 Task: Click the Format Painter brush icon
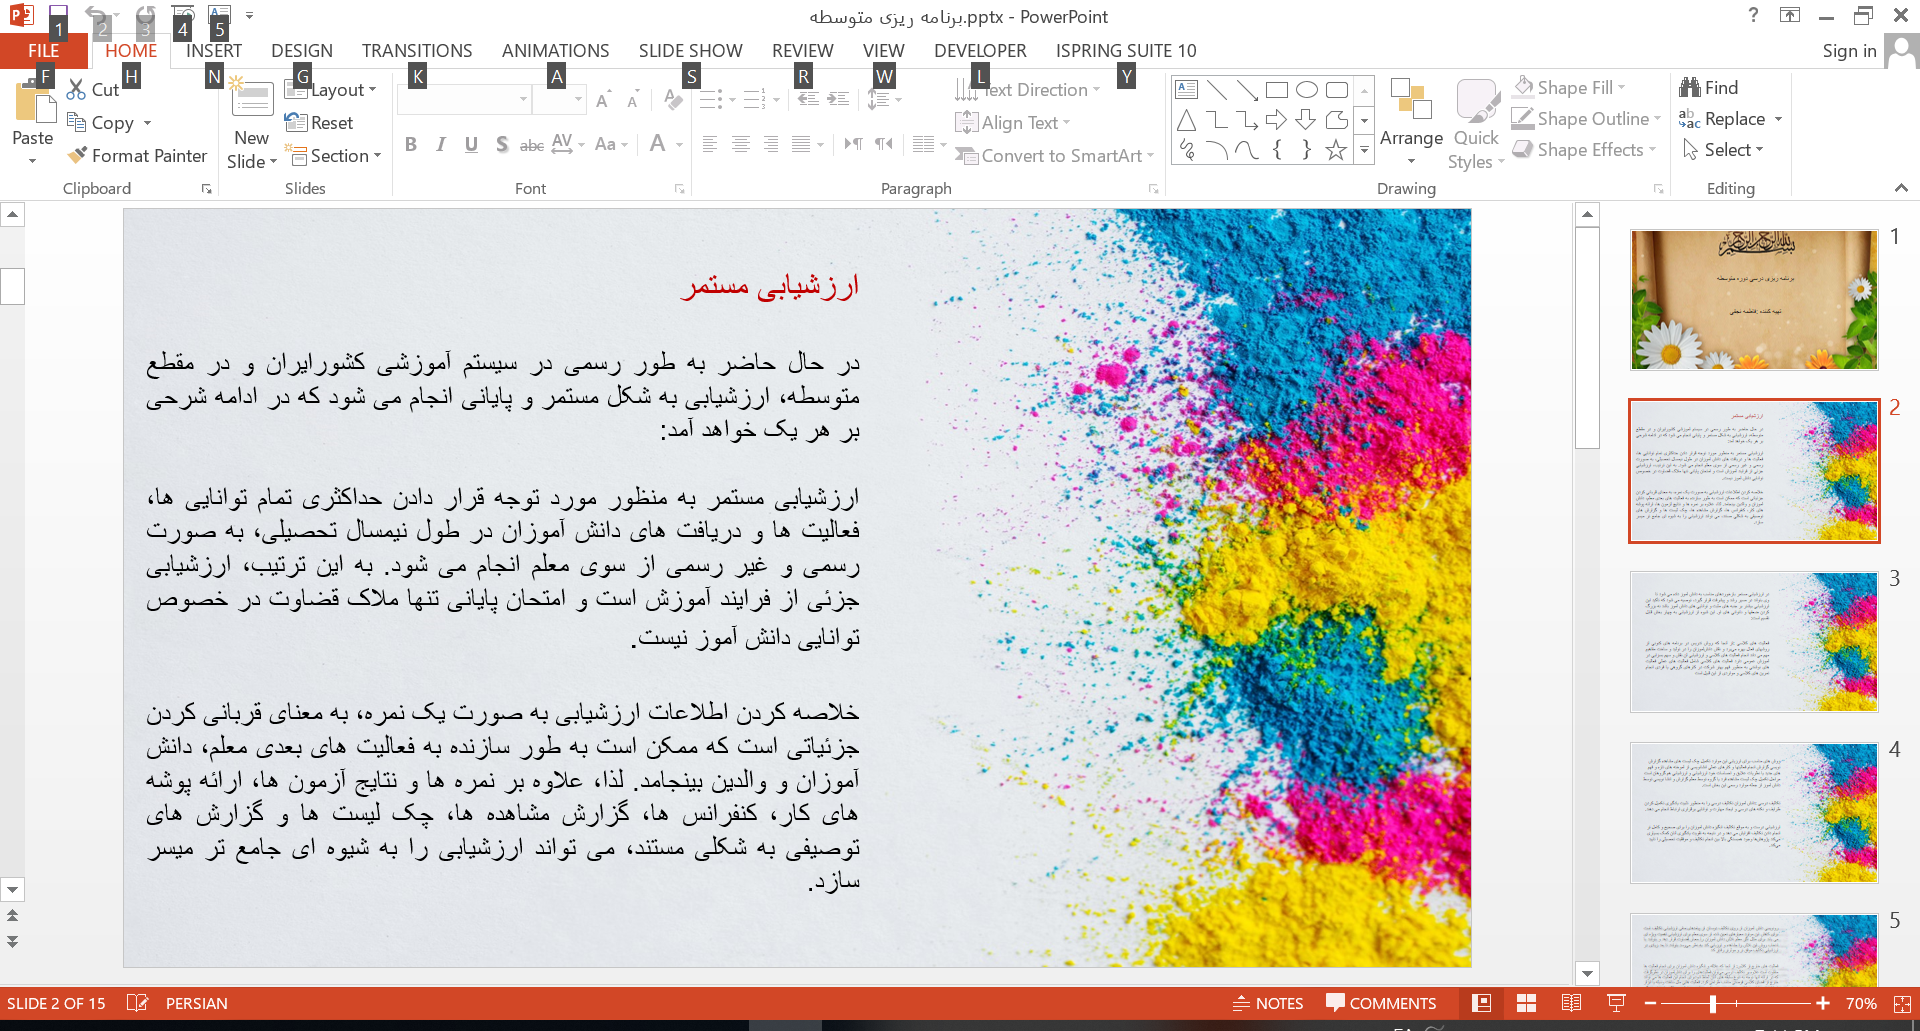[77, 156]
